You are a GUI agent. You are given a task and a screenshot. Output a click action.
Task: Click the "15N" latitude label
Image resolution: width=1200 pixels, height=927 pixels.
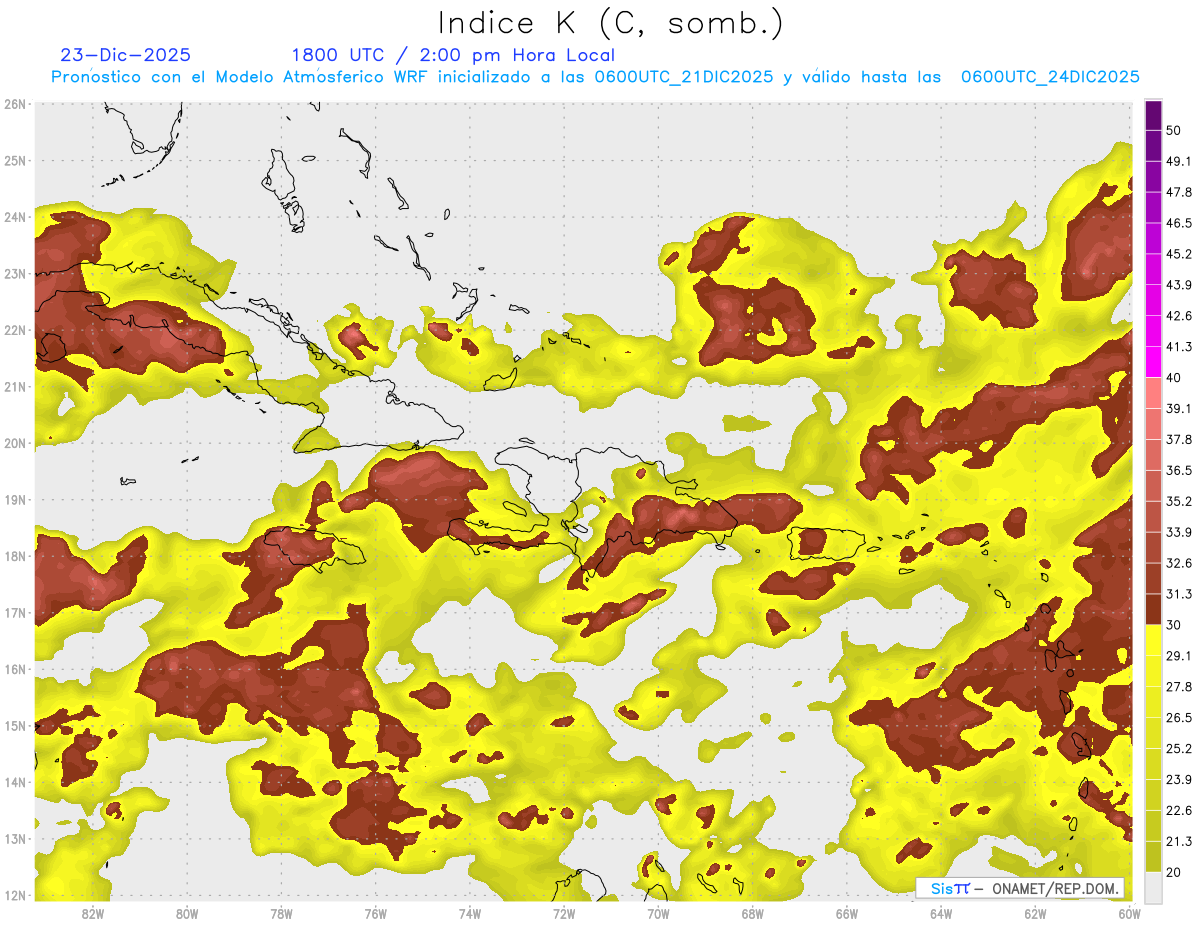(x=15, y=725)
